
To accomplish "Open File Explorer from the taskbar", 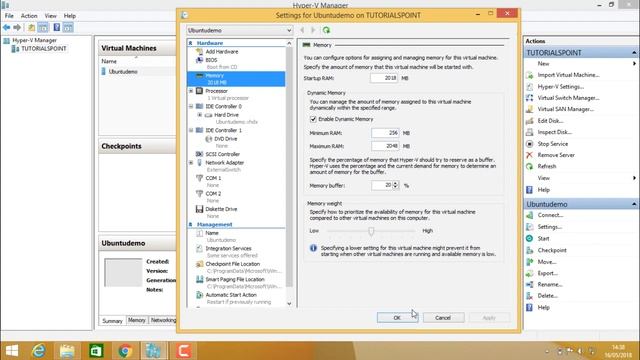I will pyautogui.click(x=67, y=351).
